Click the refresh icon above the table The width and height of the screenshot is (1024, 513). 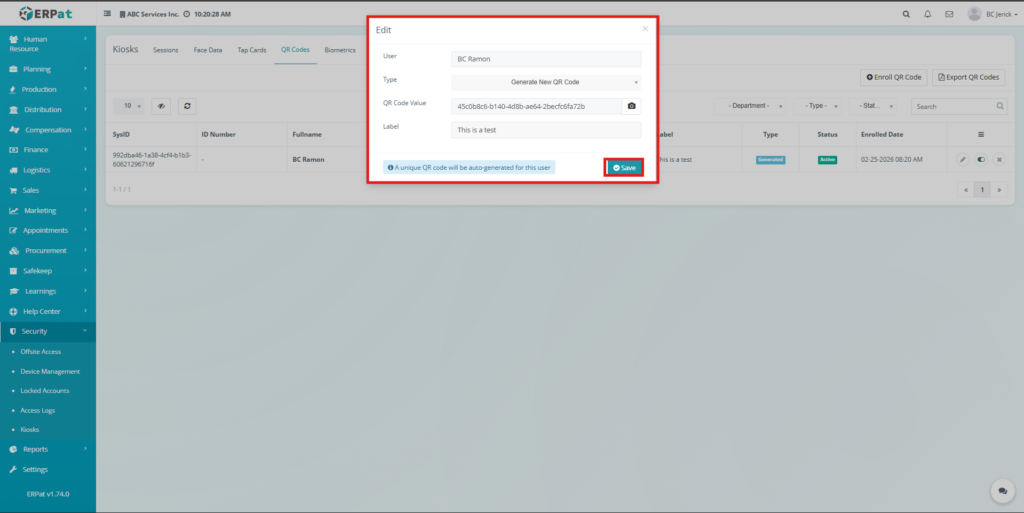[x=186, y=106]
